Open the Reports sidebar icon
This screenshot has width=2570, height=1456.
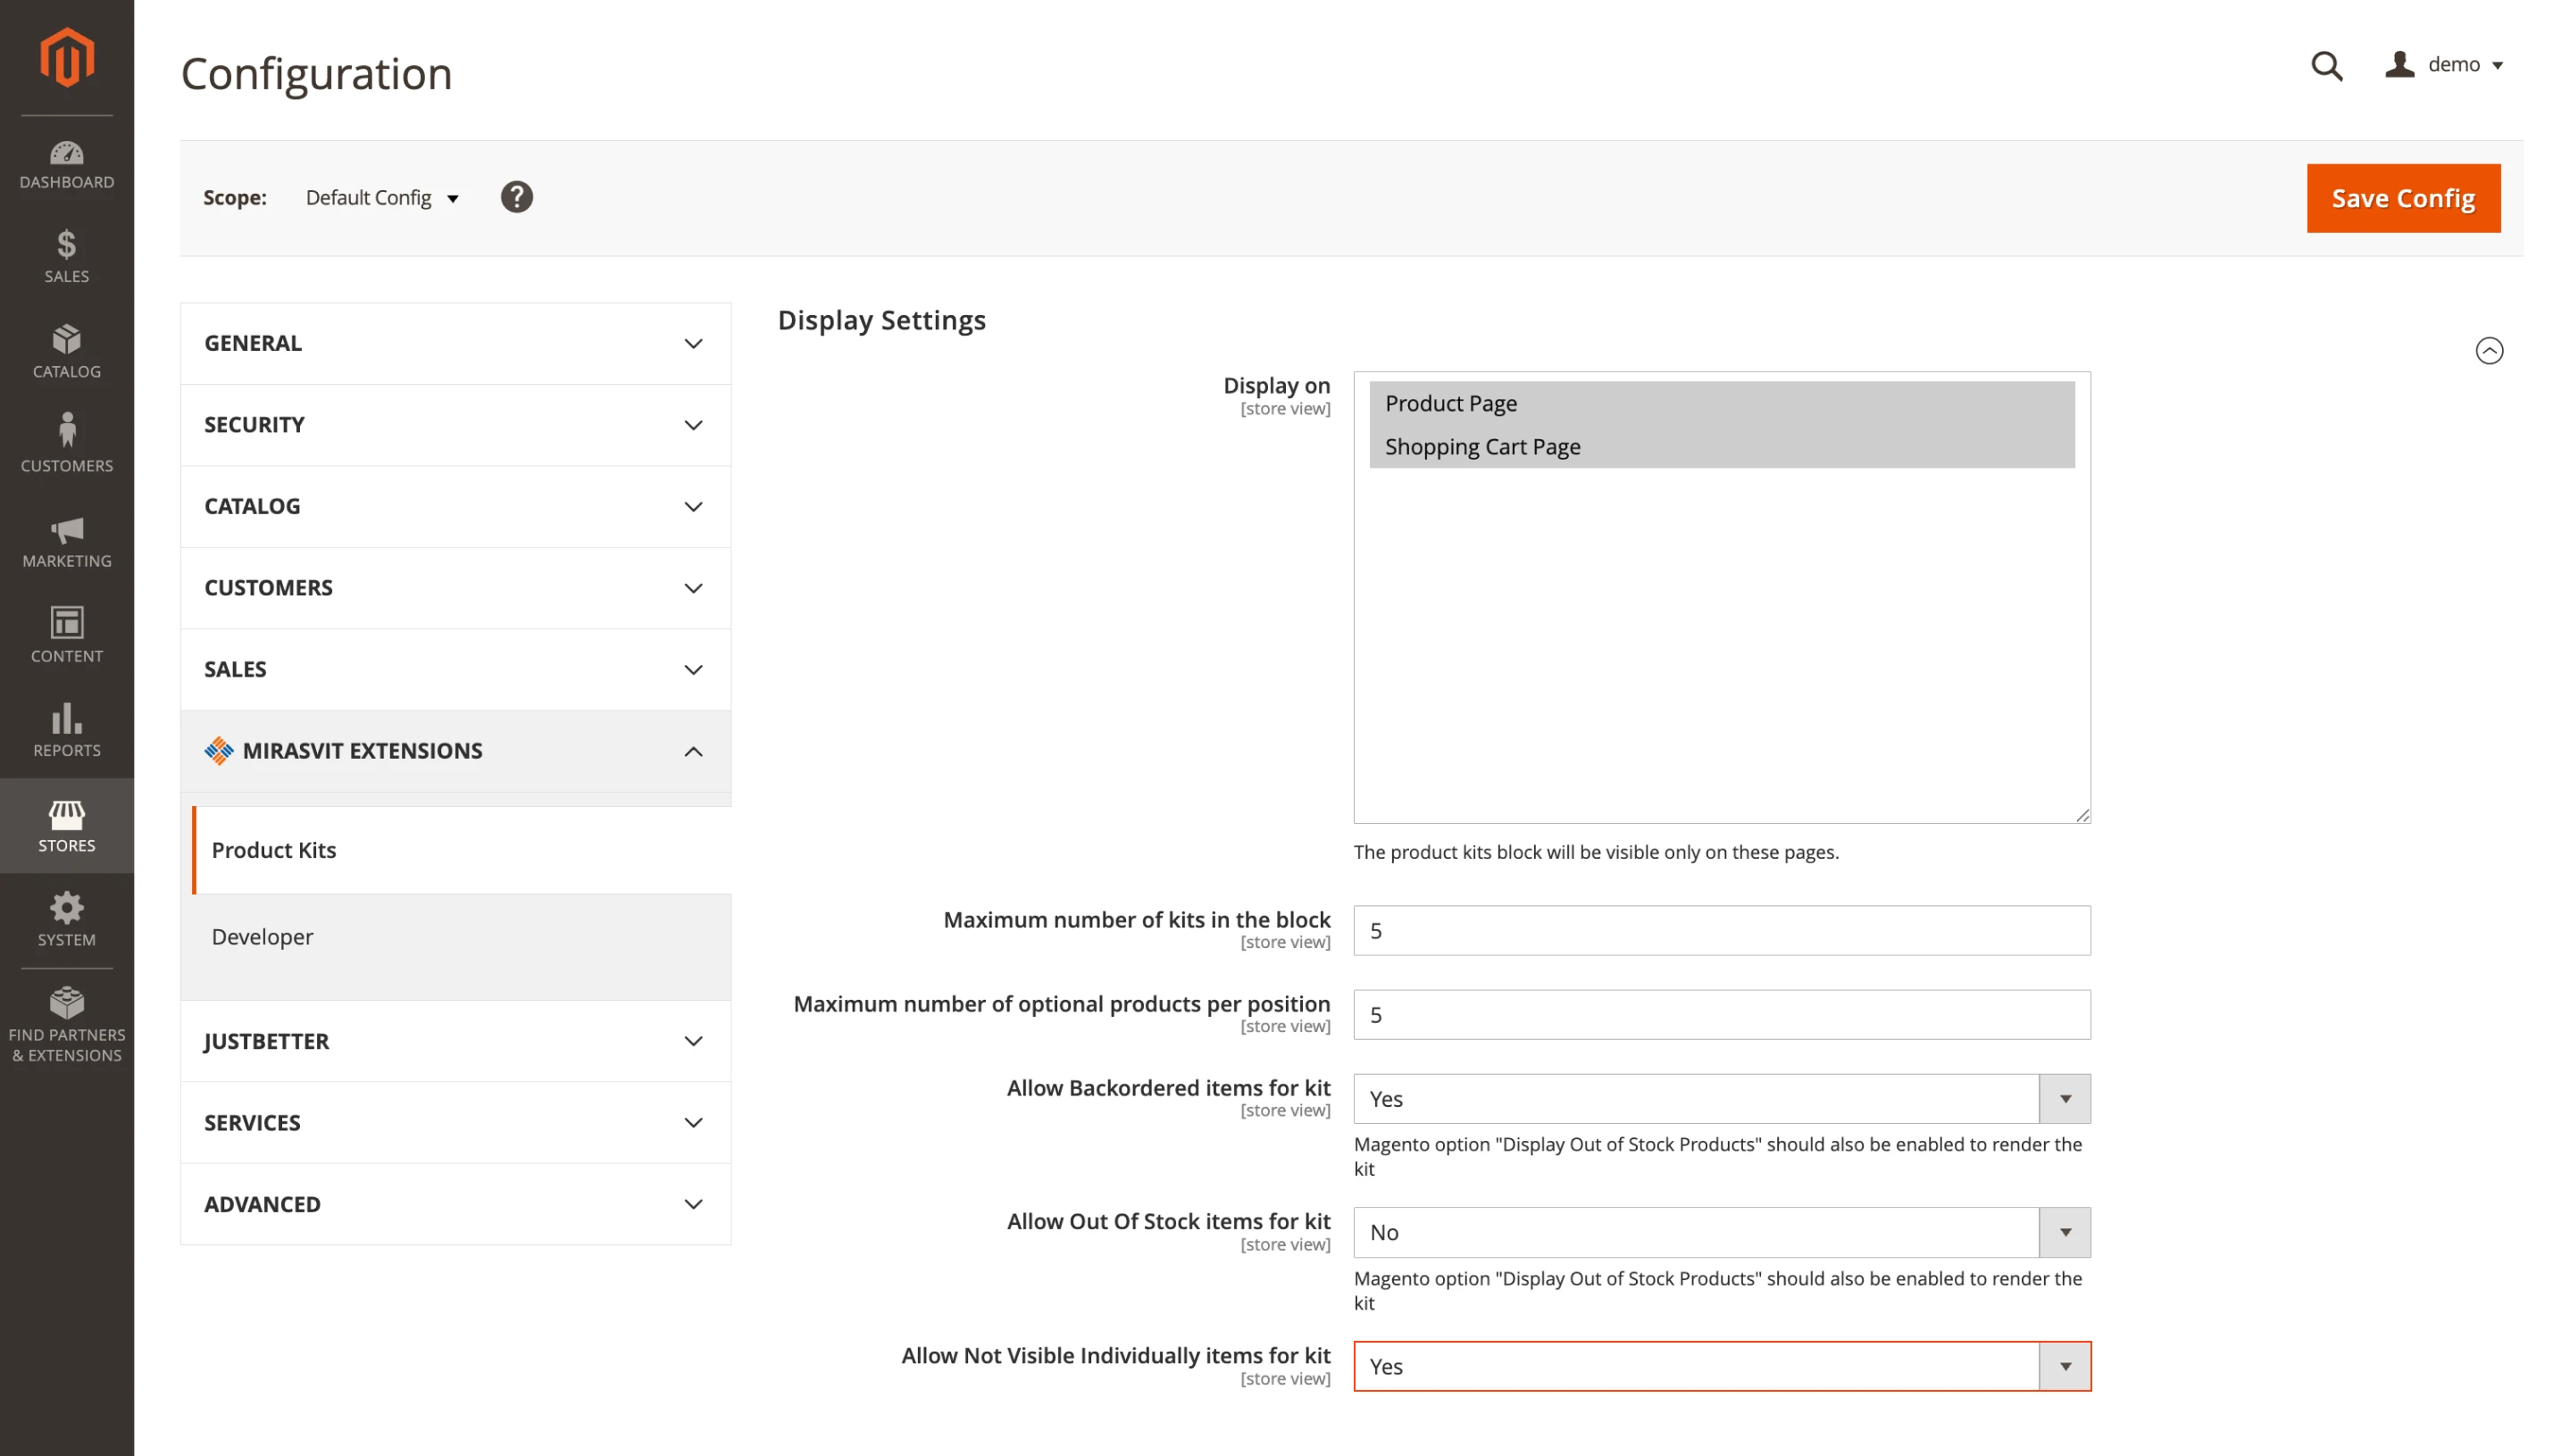pos(66,731)
